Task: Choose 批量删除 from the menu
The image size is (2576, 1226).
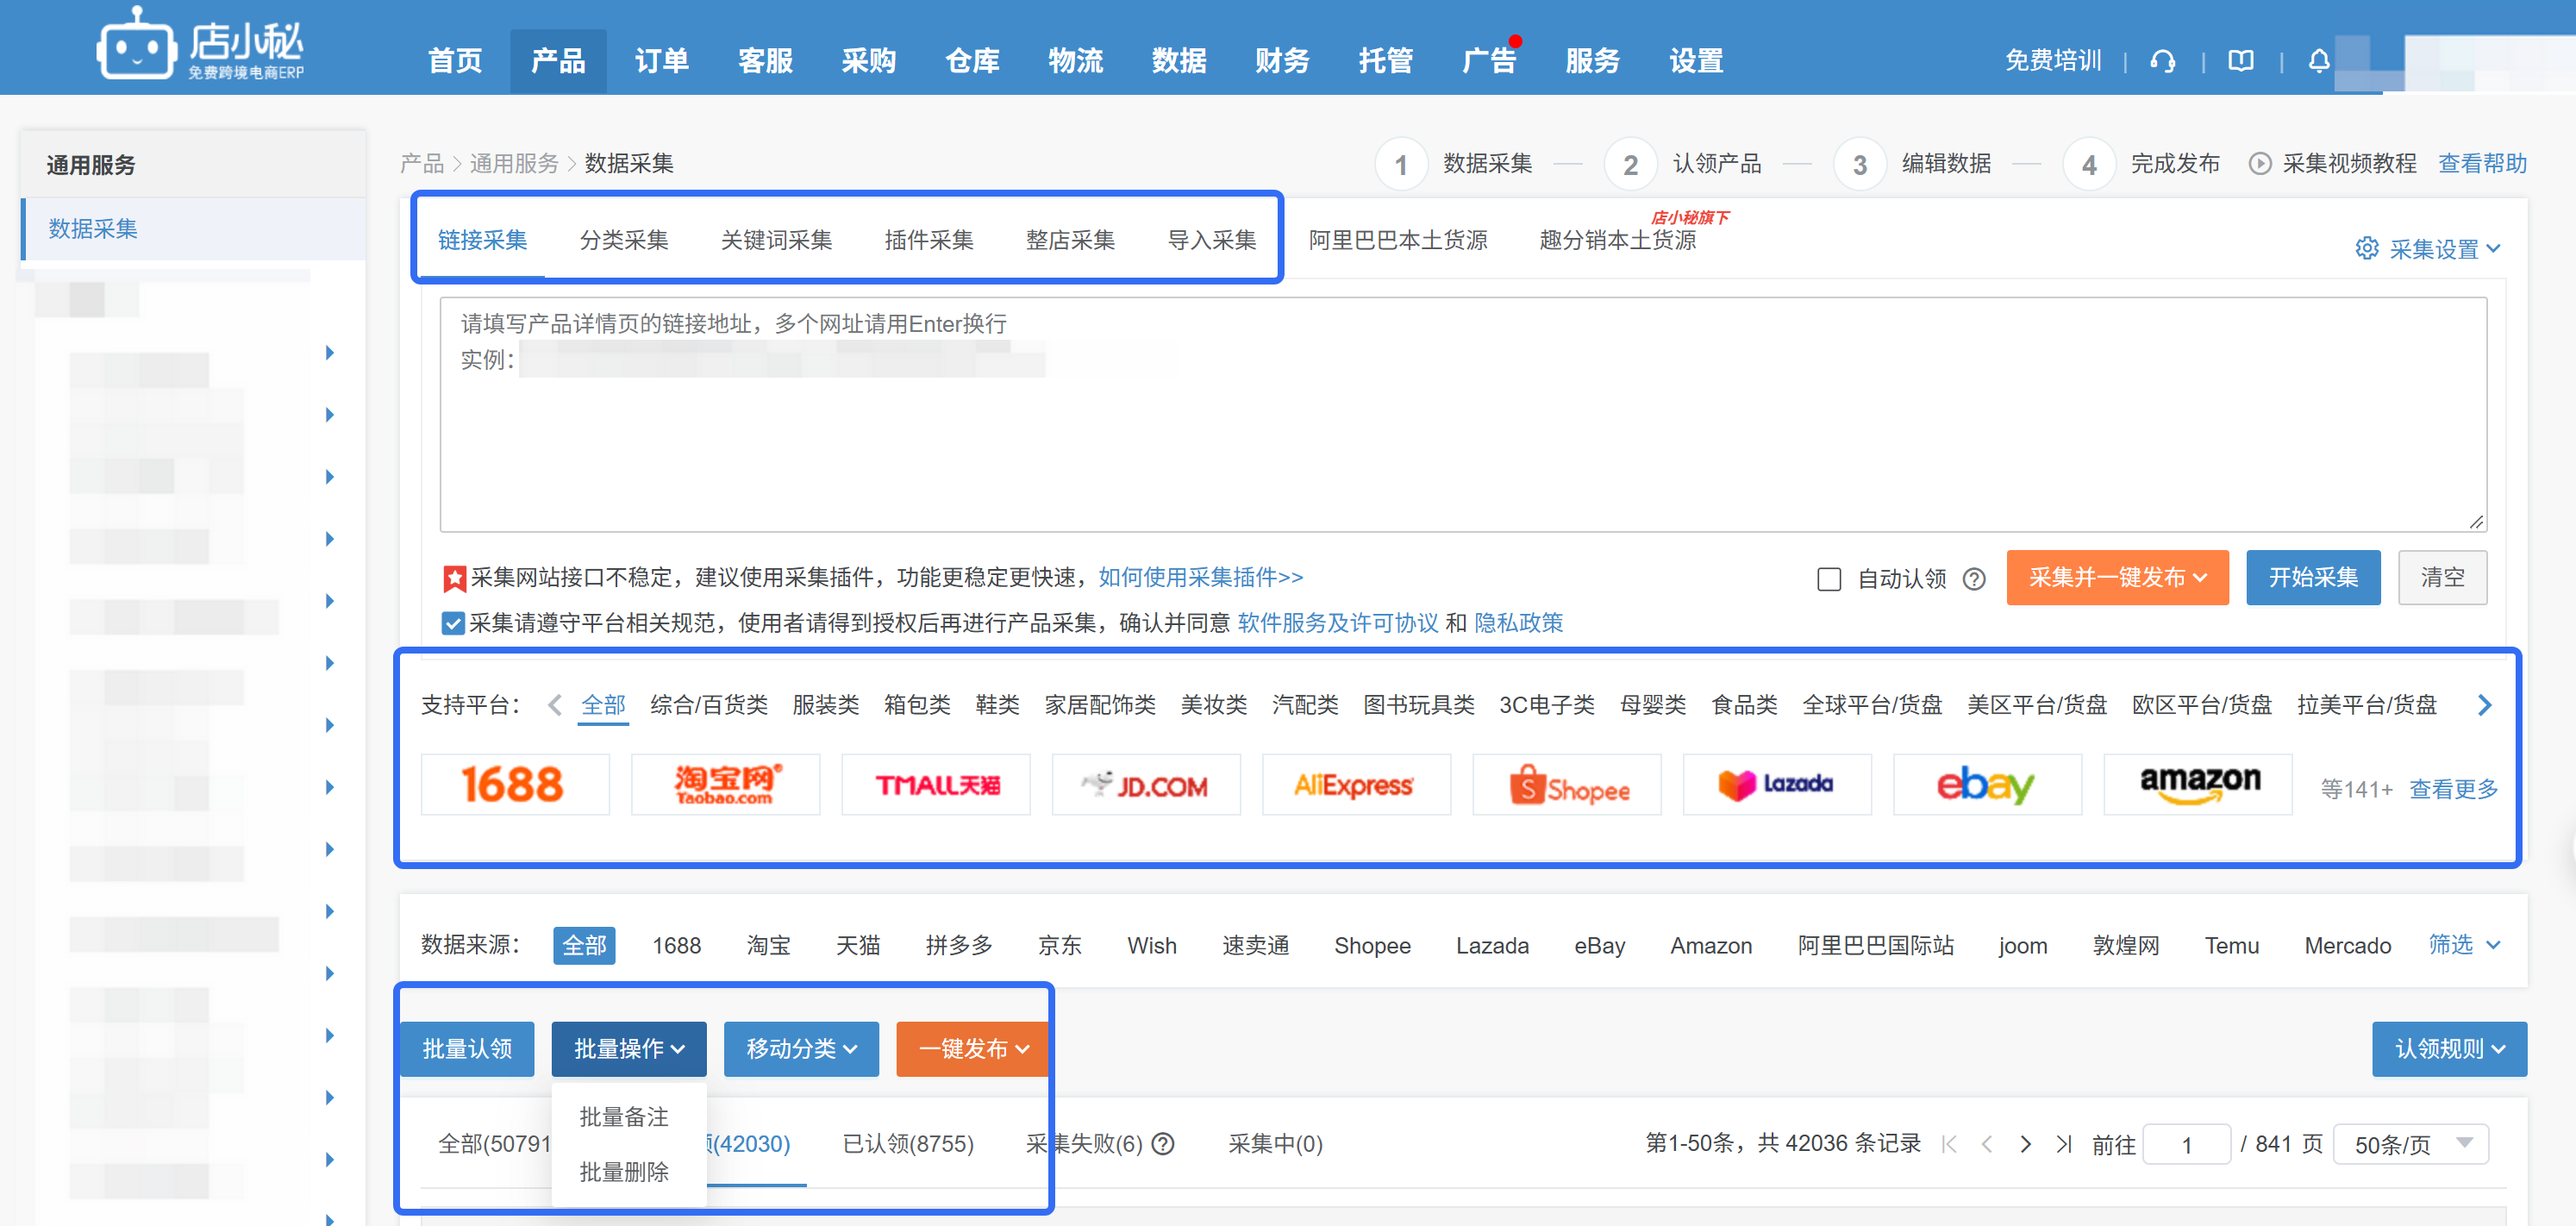Action: click(624, 1171)
